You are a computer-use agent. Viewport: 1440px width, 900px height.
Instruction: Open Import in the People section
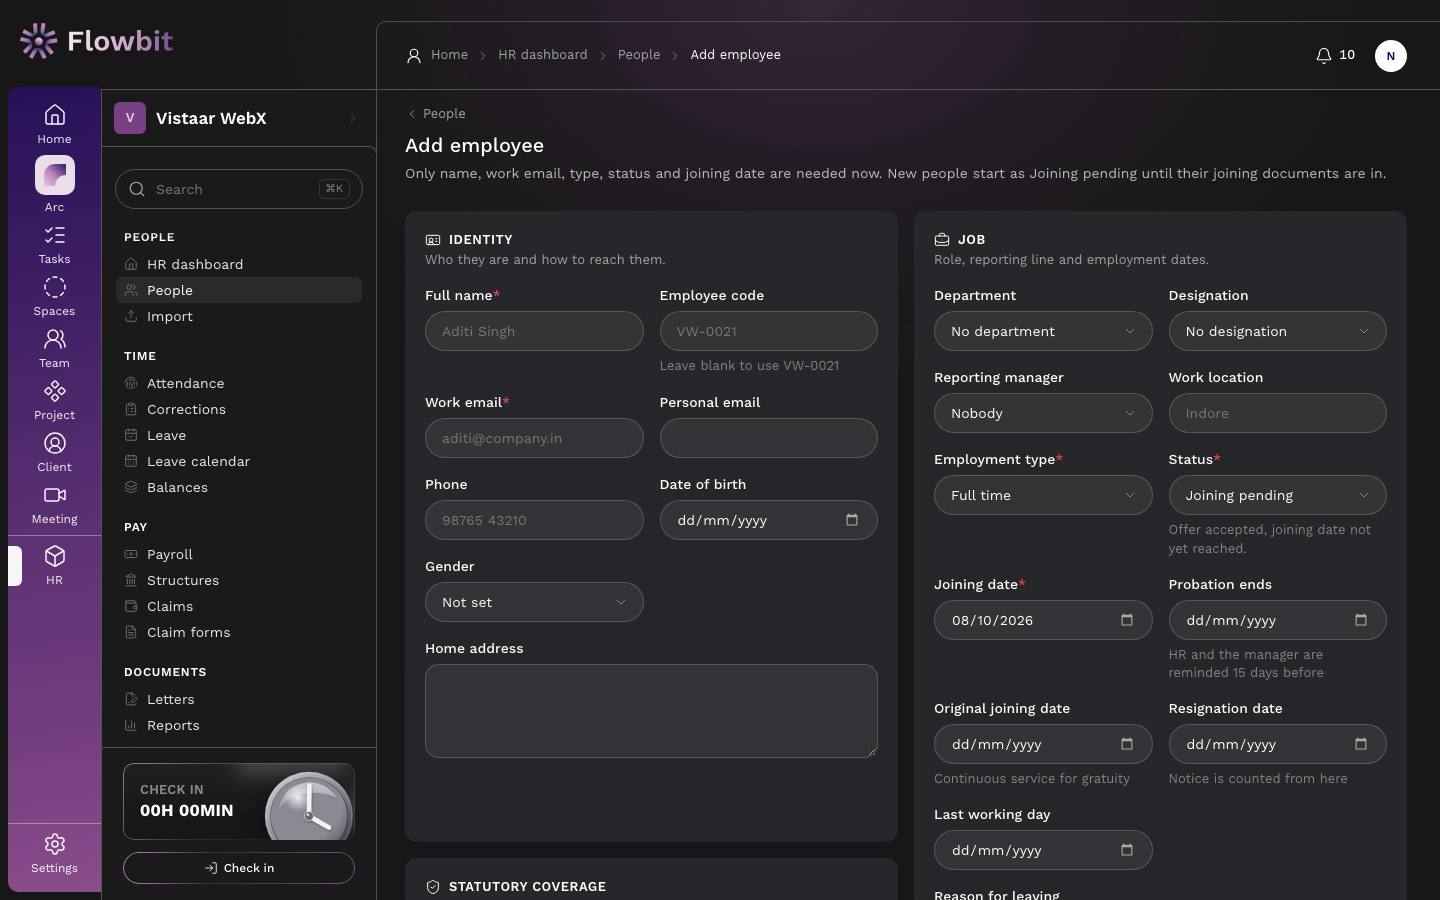239,316
